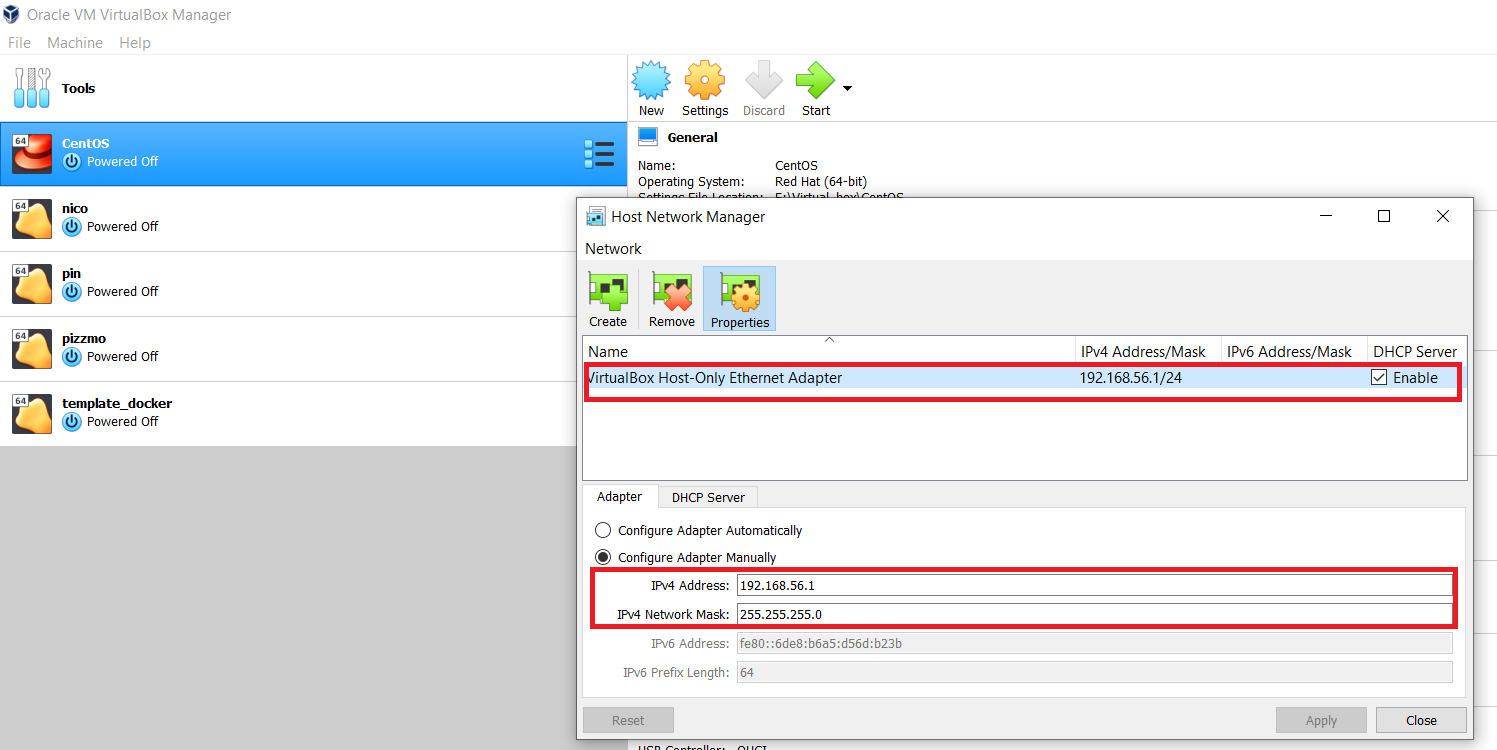This screenshot has width=1497, height=750.
Task: Click the Discard toolbar icon
Action: coord(764,80)
